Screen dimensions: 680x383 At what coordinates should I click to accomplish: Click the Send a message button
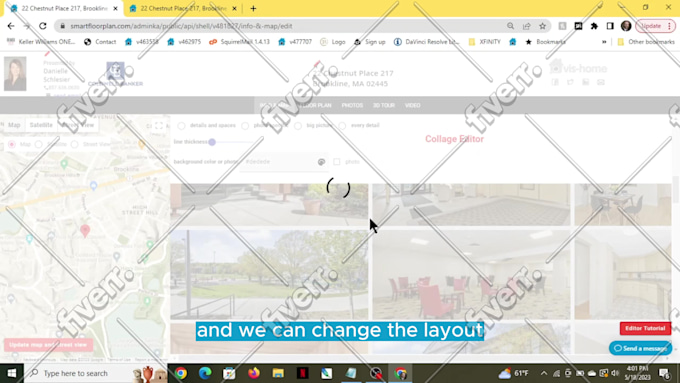pos(641,348)
